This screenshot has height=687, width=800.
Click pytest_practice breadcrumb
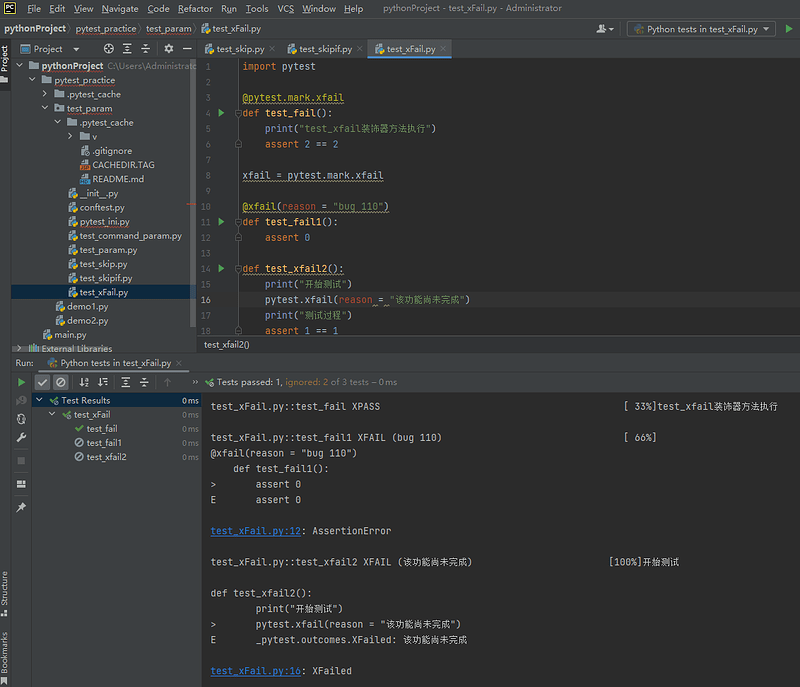[x=106, y=29]
